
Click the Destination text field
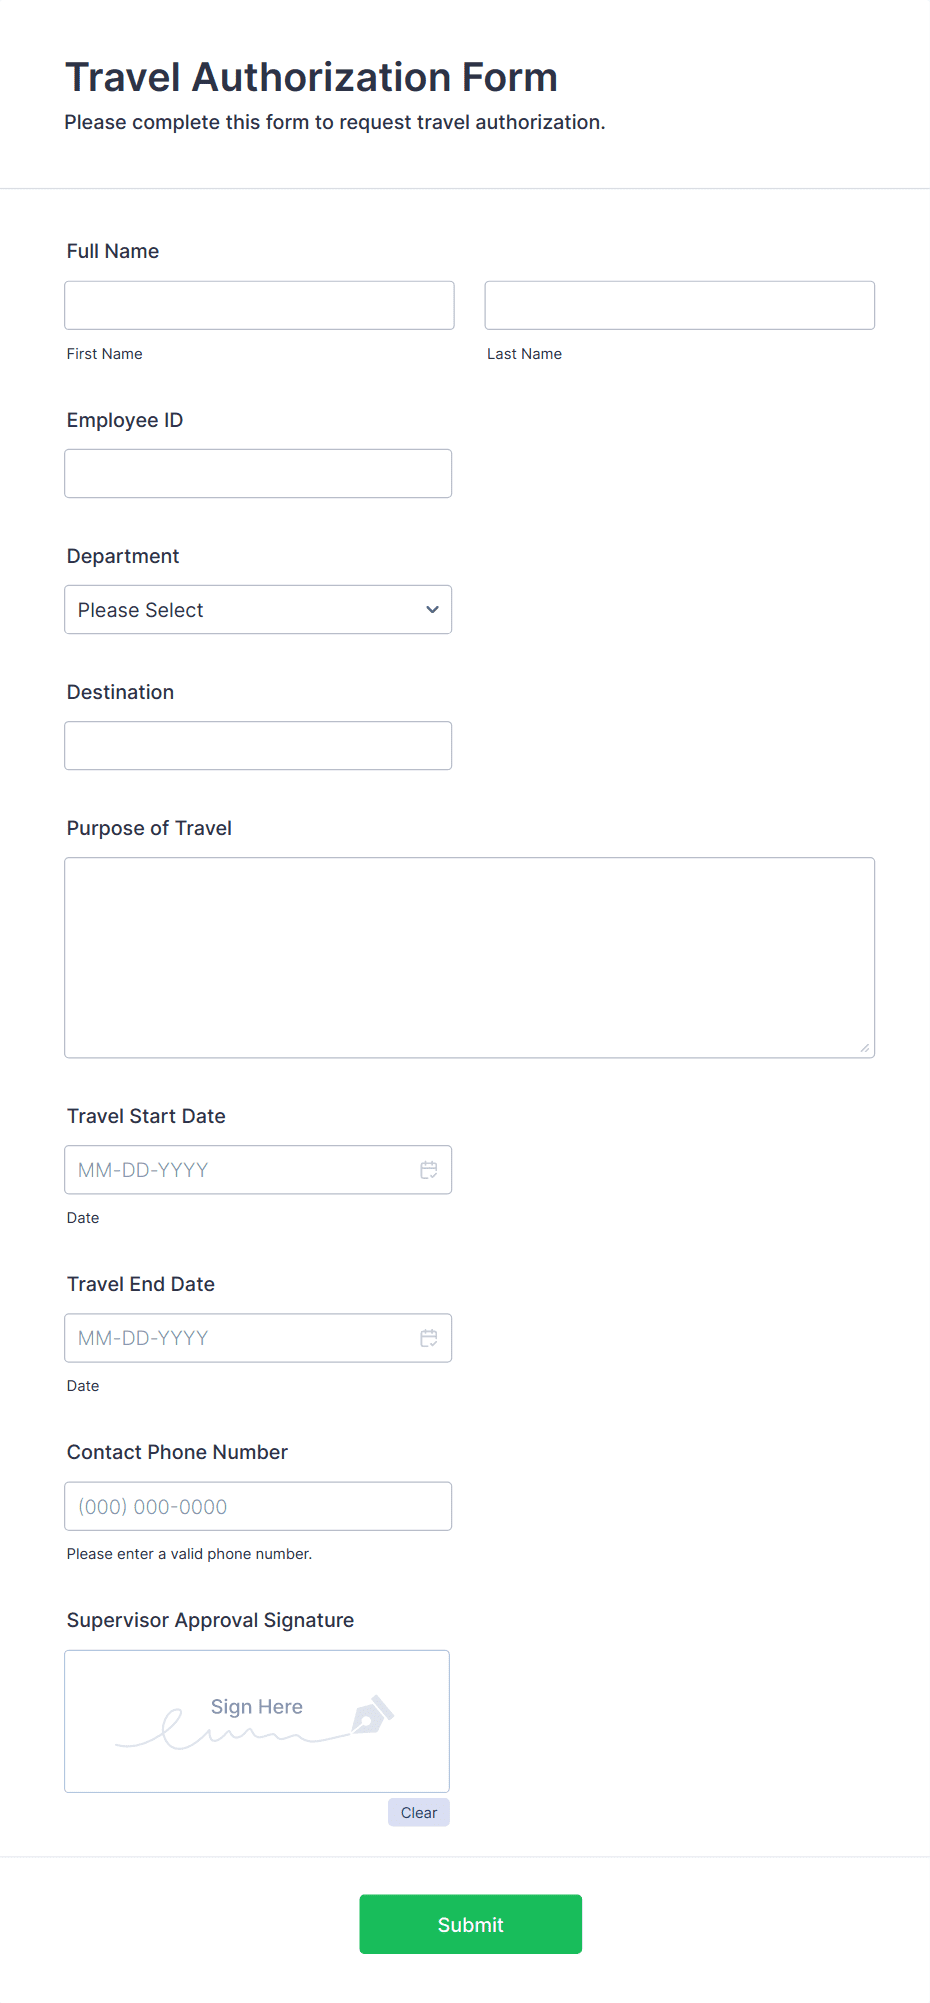258,746
